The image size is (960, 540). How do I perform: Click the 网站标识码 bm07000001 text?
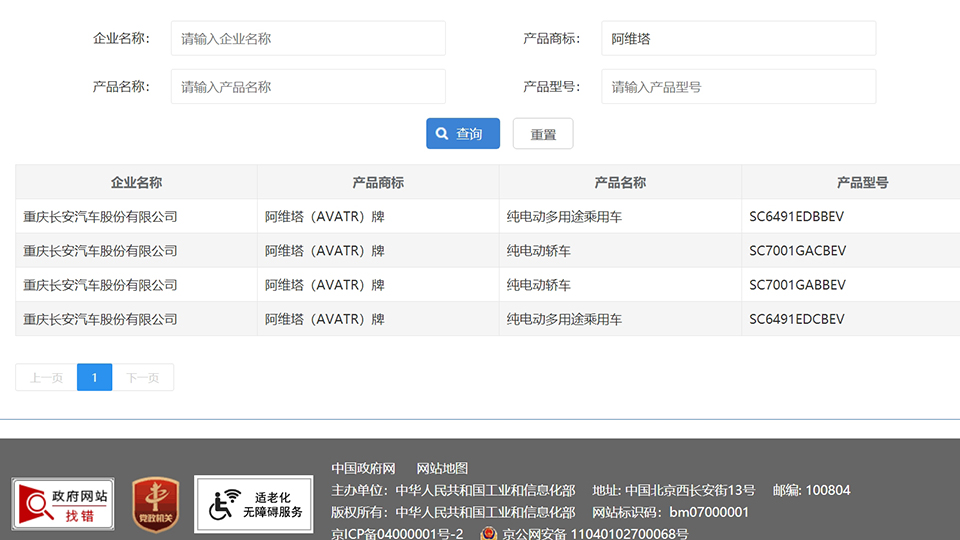coord(670,512)
